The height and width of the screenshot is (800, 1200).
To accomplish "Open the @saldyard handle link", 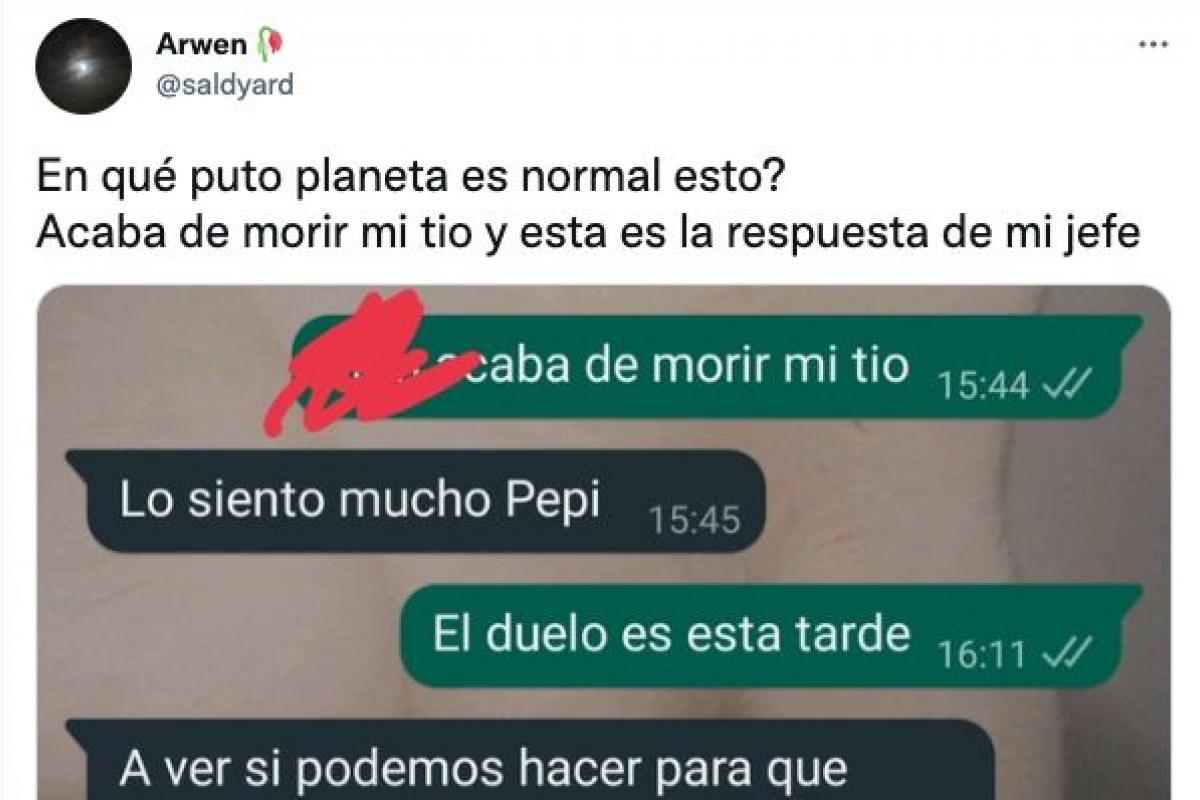I will click(x=225, y=85).
